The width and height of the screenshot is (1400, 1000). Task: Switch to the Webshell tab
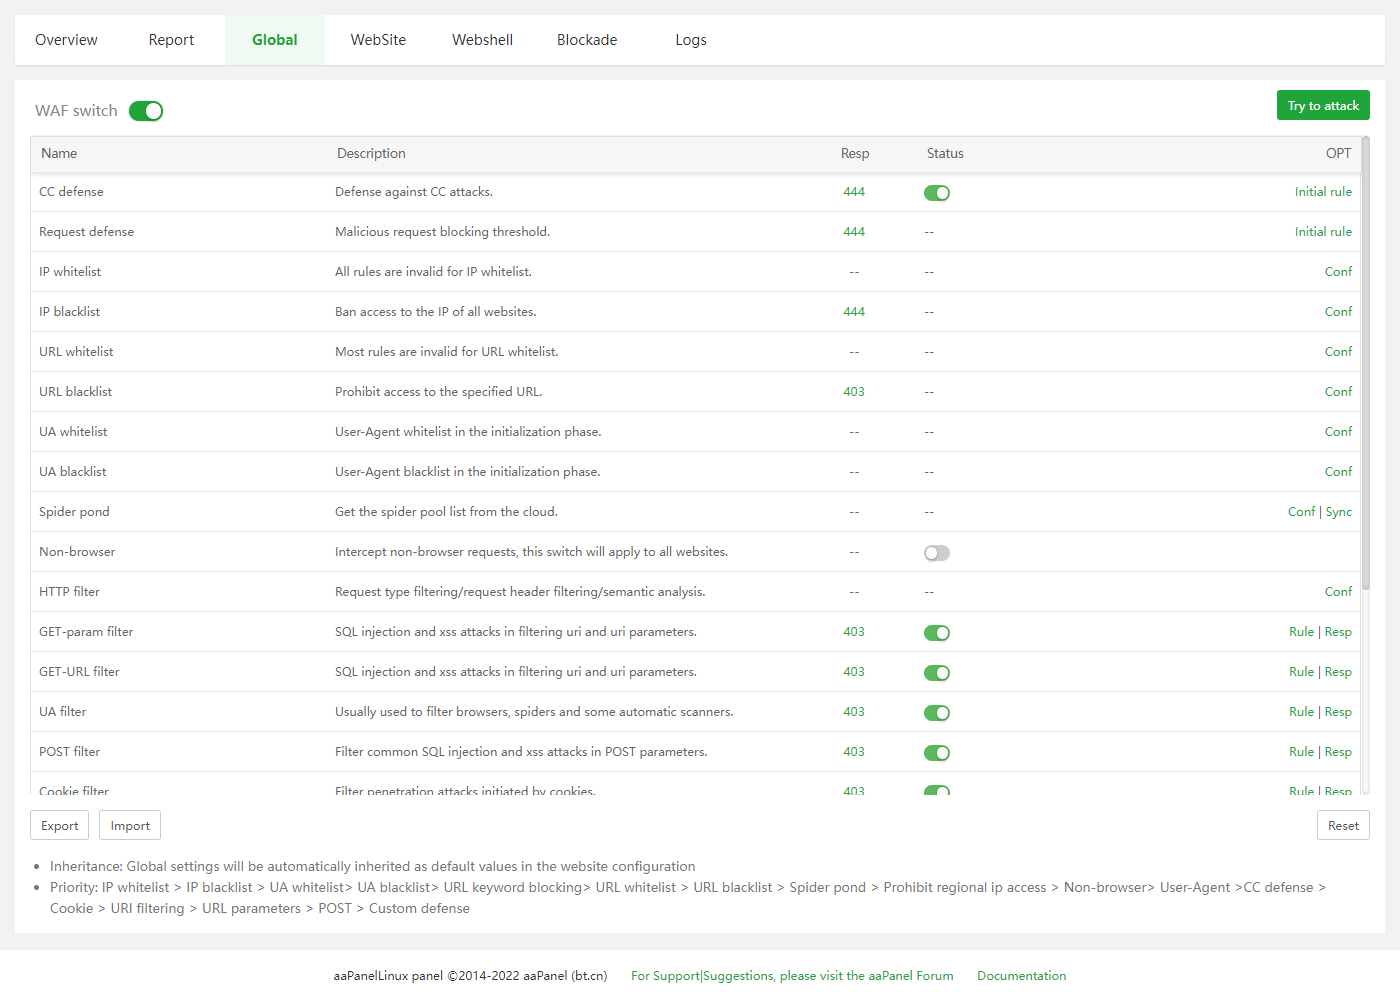(482, 40)
